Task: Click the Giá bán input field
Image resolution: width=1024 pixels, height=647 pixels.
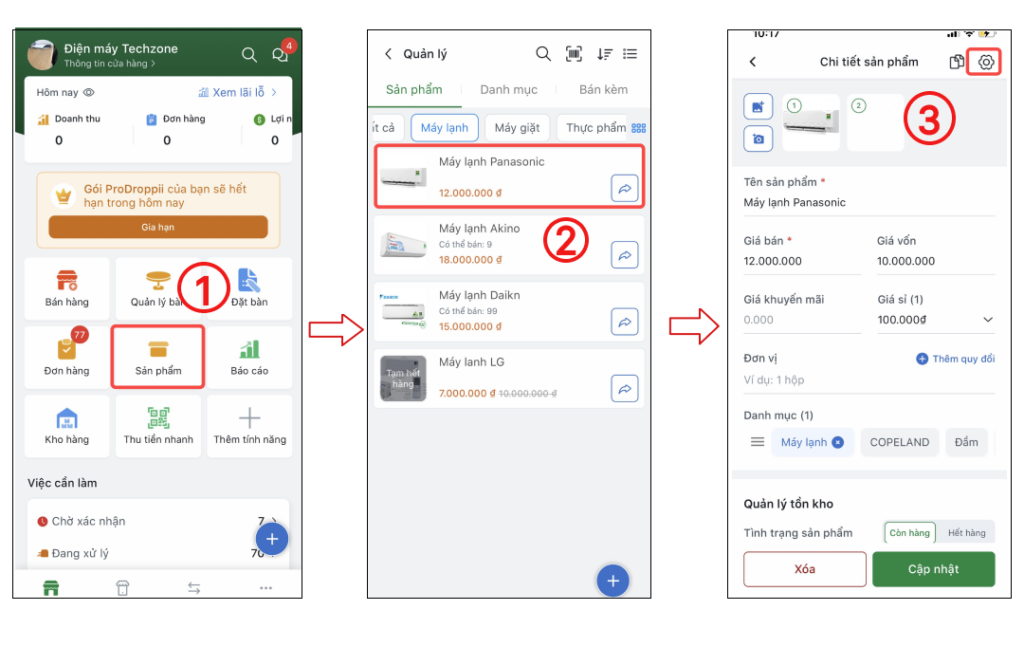Action: pos(801,261)
